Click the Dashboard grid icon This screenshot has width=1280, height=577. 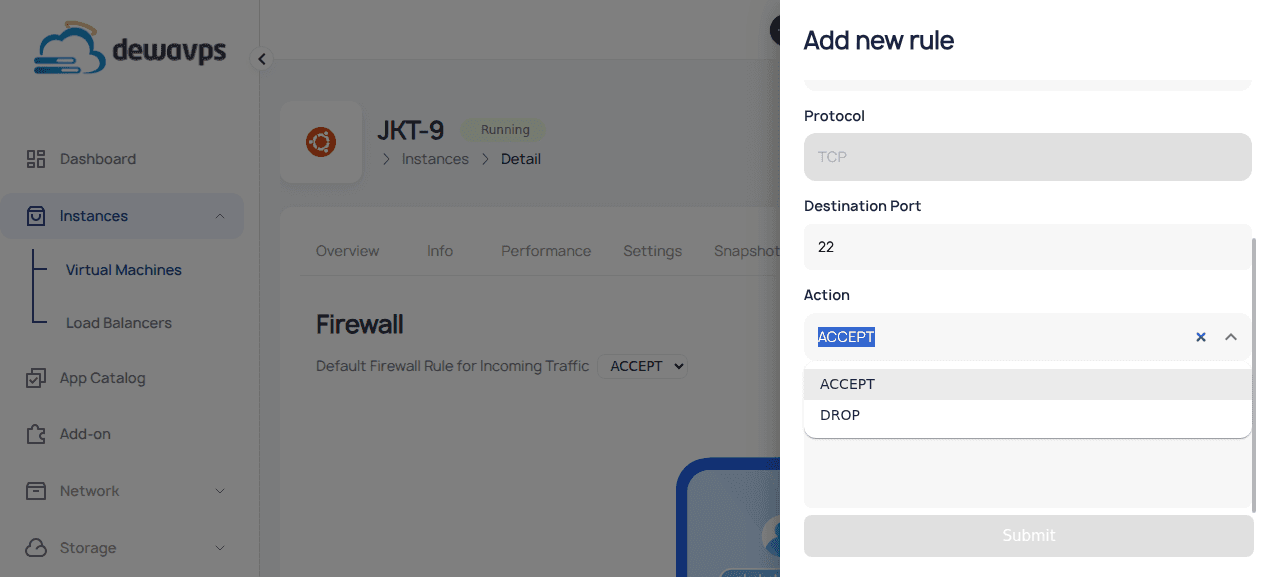(36, 159)
